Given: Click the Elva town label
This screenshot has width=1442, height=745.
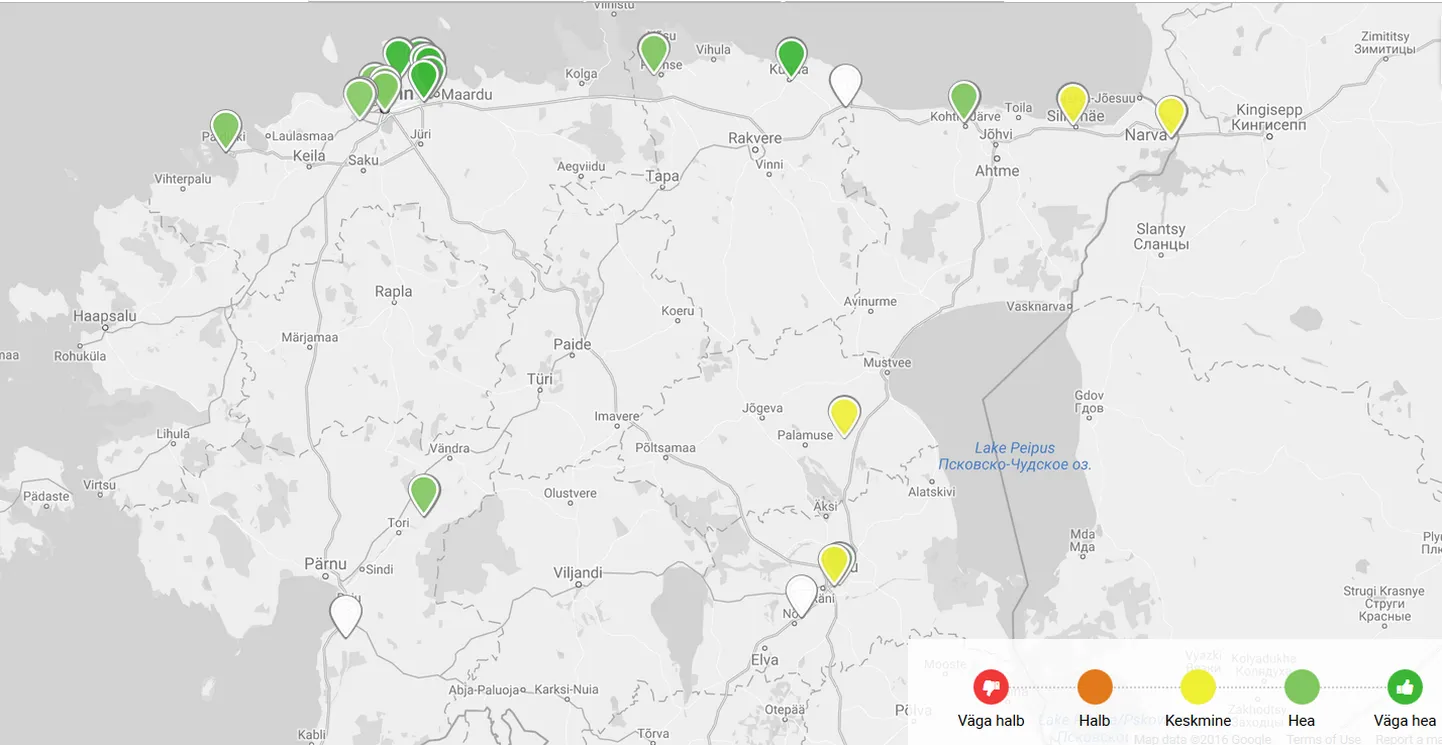Looking at the screenshot, I should point(764,660).
